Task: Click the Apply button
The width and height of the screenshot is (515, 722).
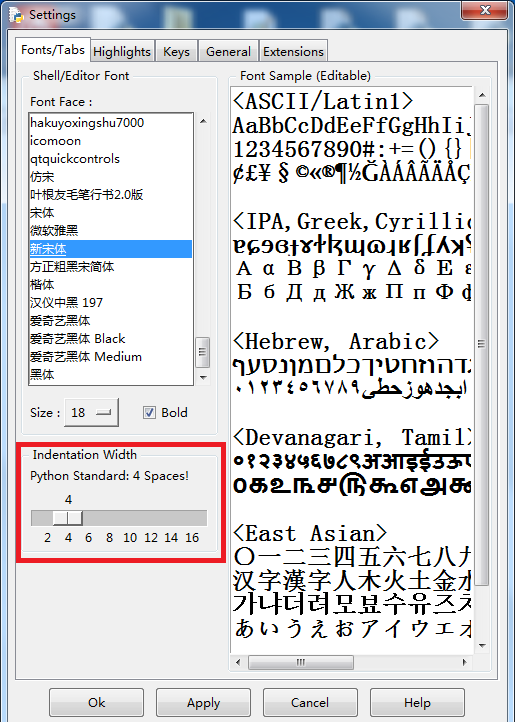Action: (203, 703)
